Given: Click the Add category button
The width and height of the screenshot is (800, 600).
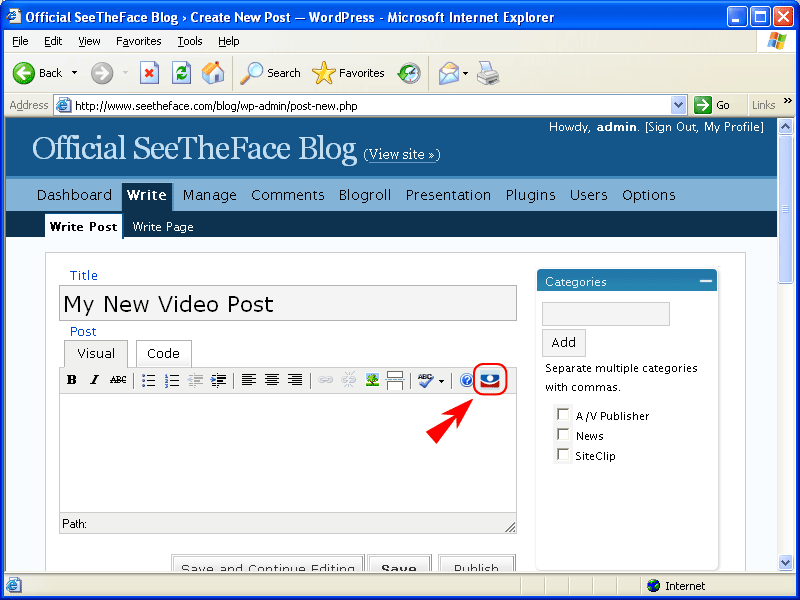Looking at the screenshot, I should [x=563, y=342].
